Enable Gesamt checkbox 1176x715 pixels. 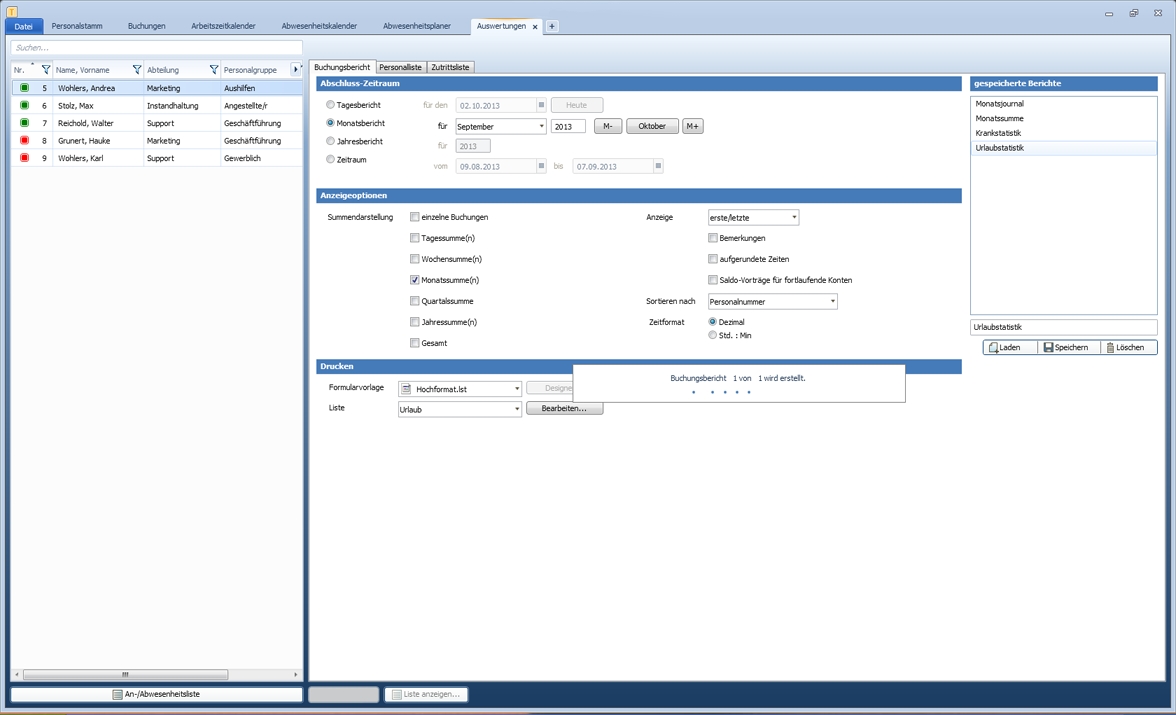click(415, 343)
